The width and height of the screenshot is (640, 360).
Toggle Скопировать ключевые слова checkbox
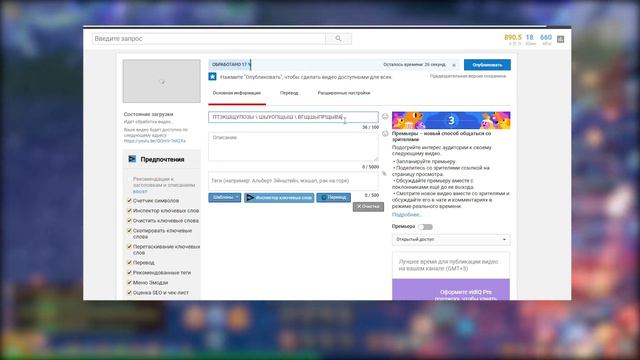129,231
